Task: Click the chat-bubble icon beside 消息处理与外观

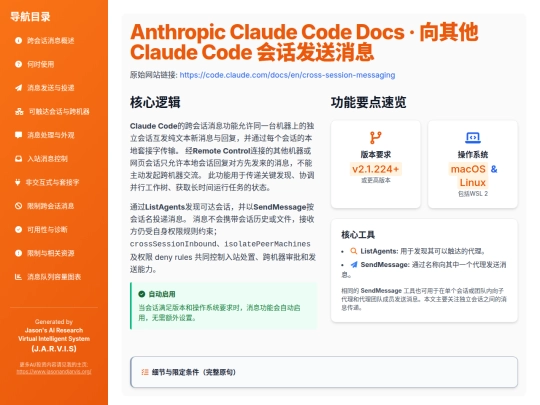Action: 18,135
